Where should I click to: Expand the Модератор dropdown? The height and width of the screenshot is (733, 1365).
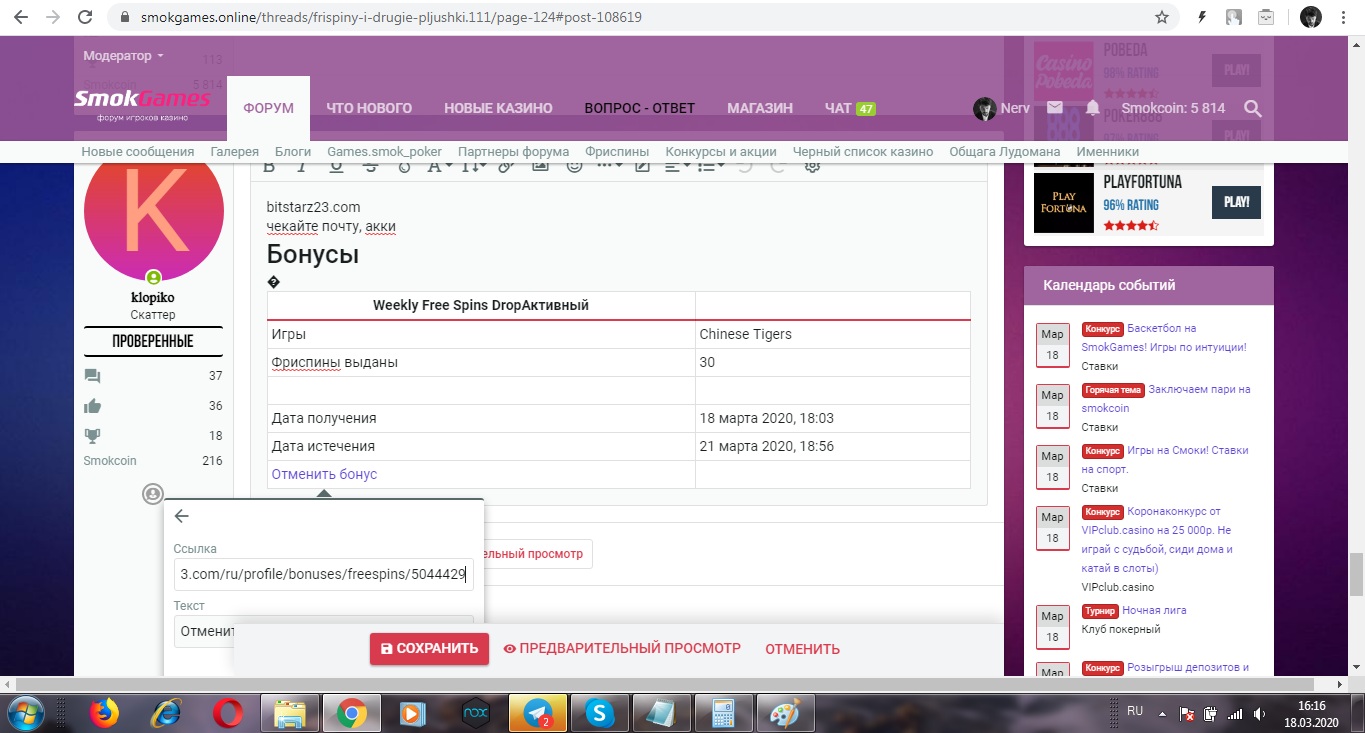124,56
